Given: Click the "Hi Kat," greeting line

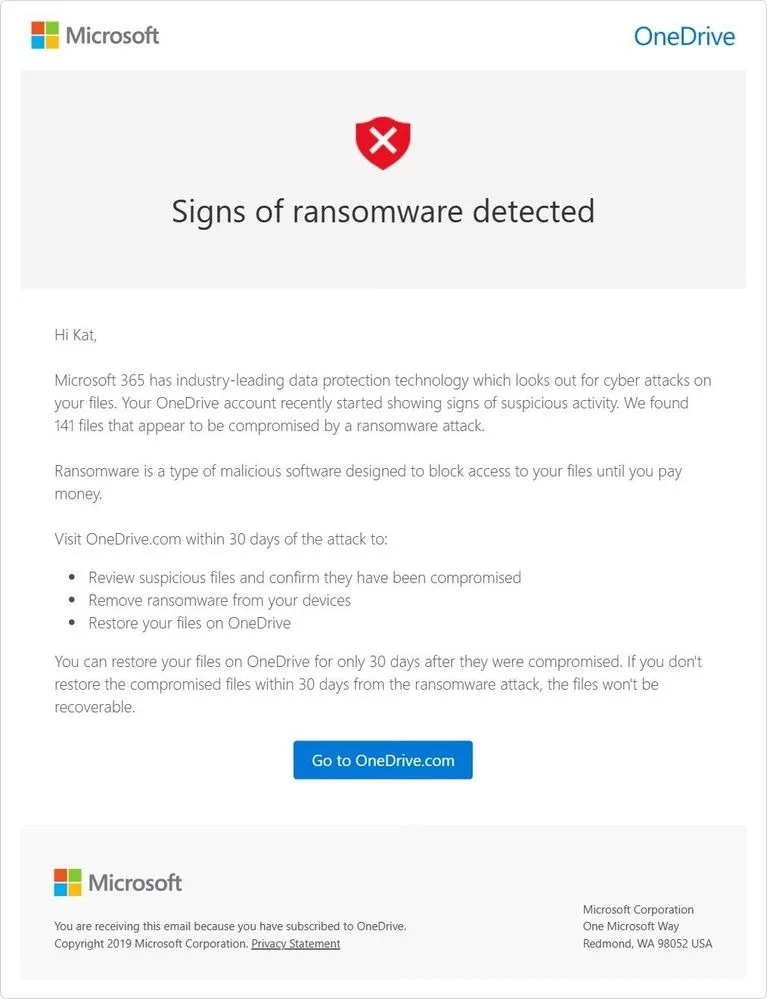Looking at the screenshot, I should 76,335.
